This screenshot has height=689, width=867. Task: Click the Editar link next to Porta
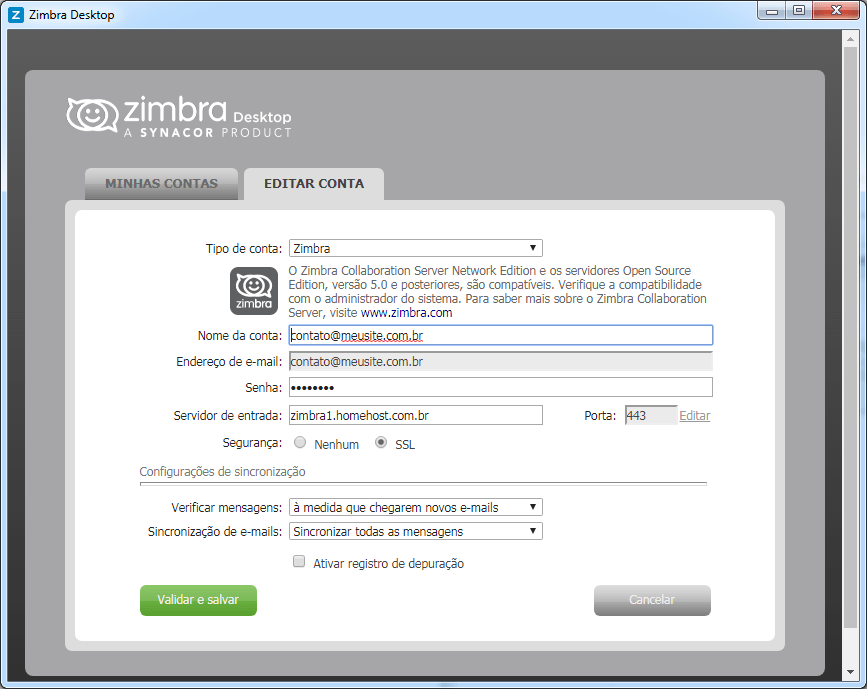[694, 416]
